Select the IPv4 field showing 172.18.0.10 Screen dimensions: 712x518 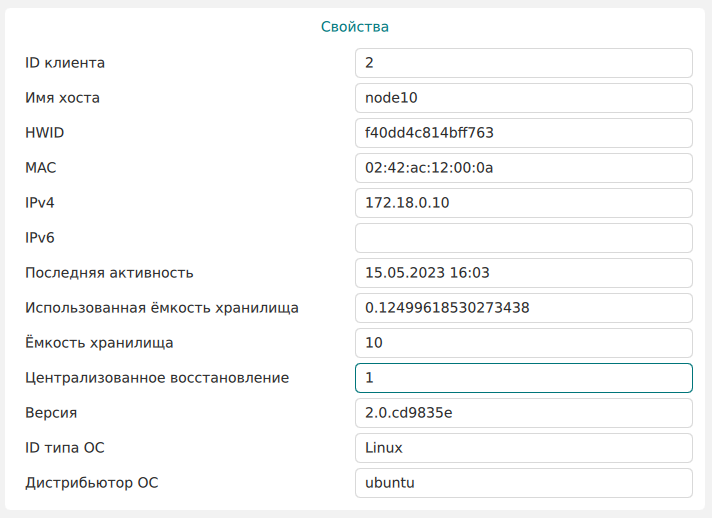click(523, 203)
